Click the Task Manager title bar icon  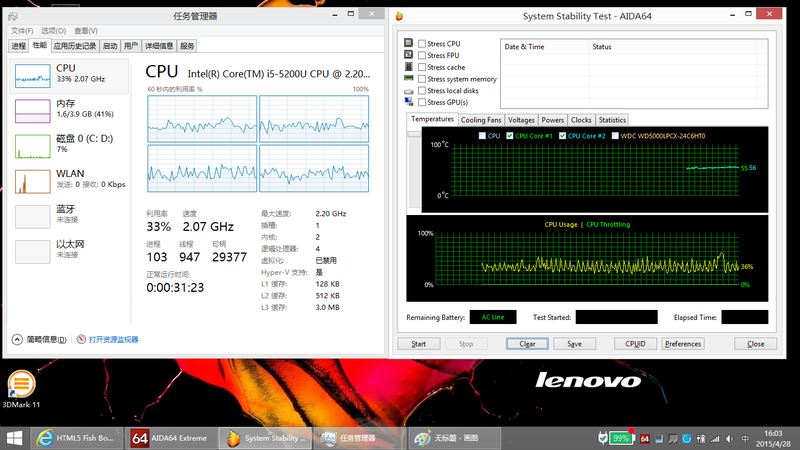[x=13, y=16]
